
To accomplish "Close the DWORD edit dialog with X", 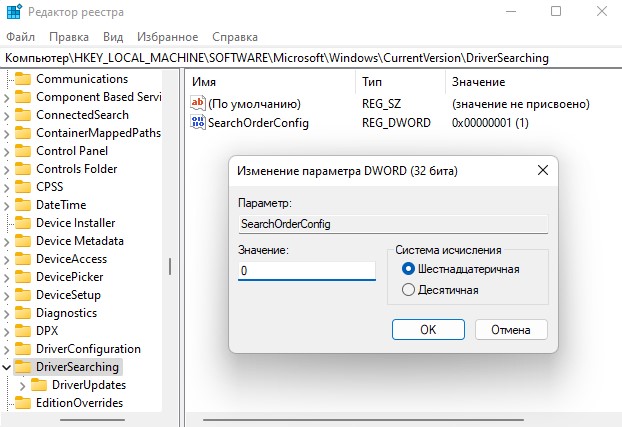I will click(x=543, y=170).
